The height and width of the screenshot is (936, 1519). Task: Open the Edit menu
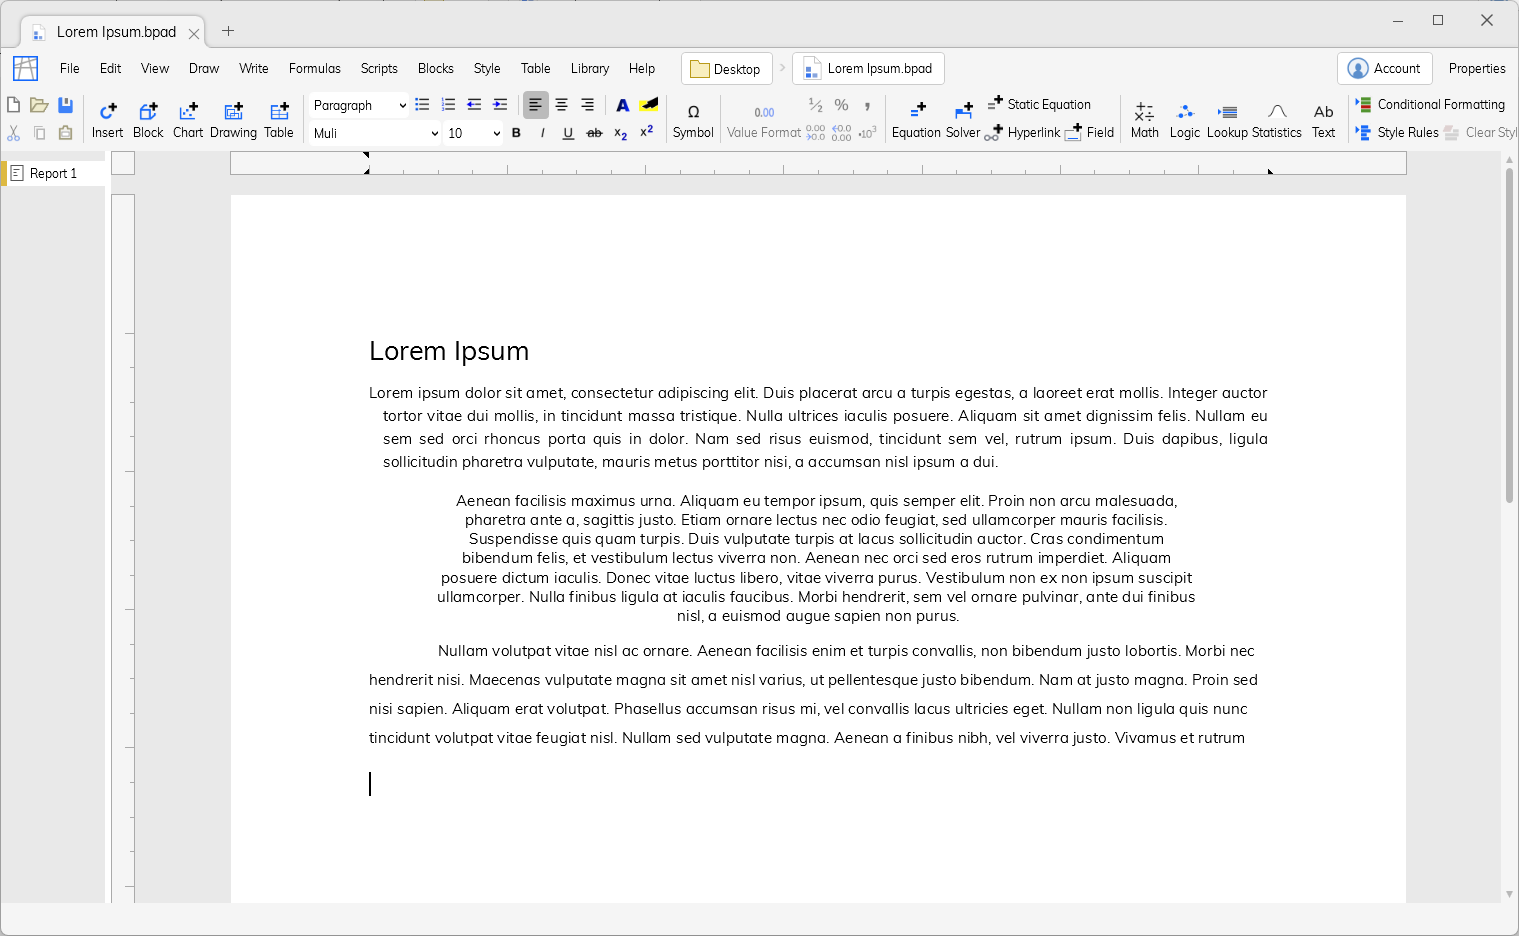(x=111, y=68)
